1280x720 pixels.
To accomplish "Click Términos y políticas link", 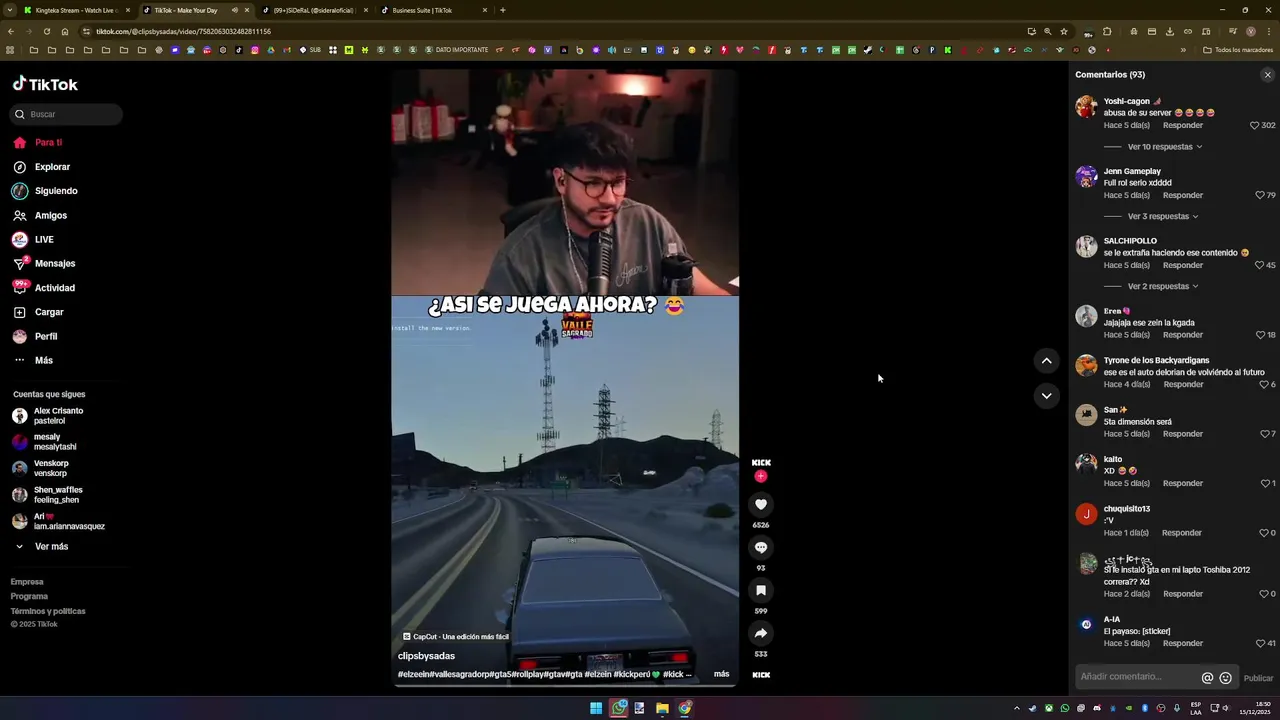I will tap(48, 611).
